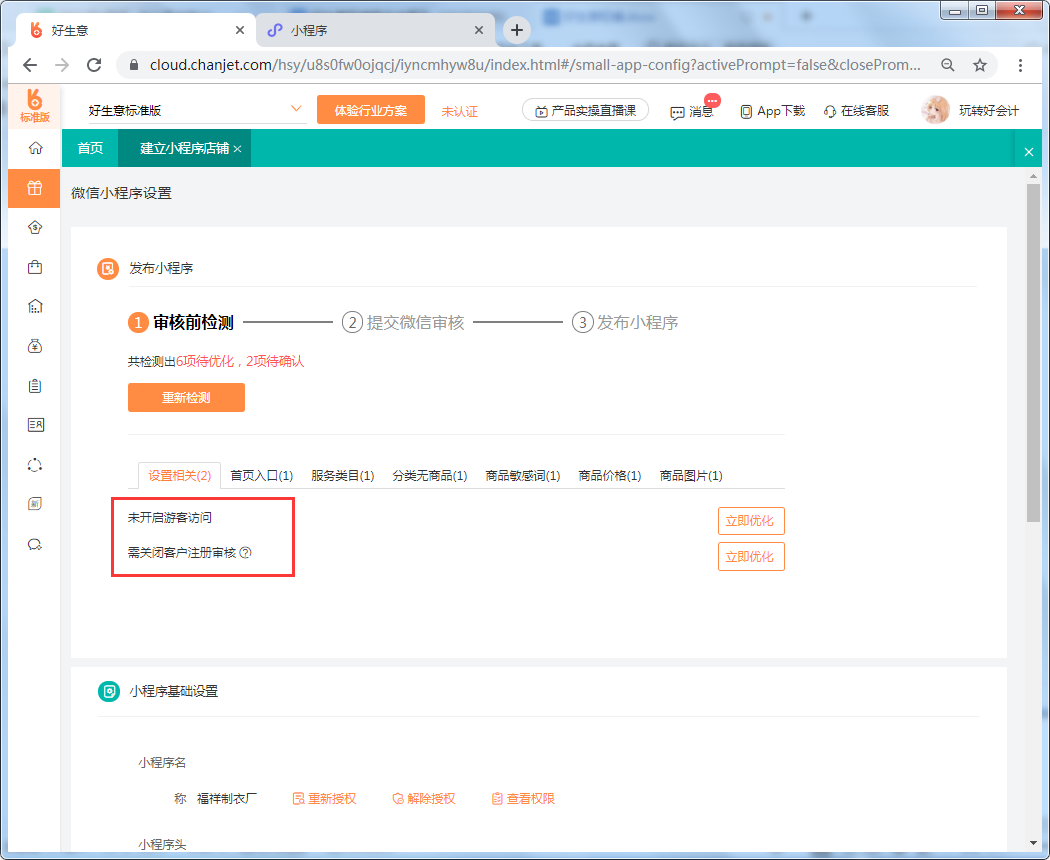Expand the 好生意标准版 dropdown
The height and width of the screenshot is (860, 1050).
(296, 109)
